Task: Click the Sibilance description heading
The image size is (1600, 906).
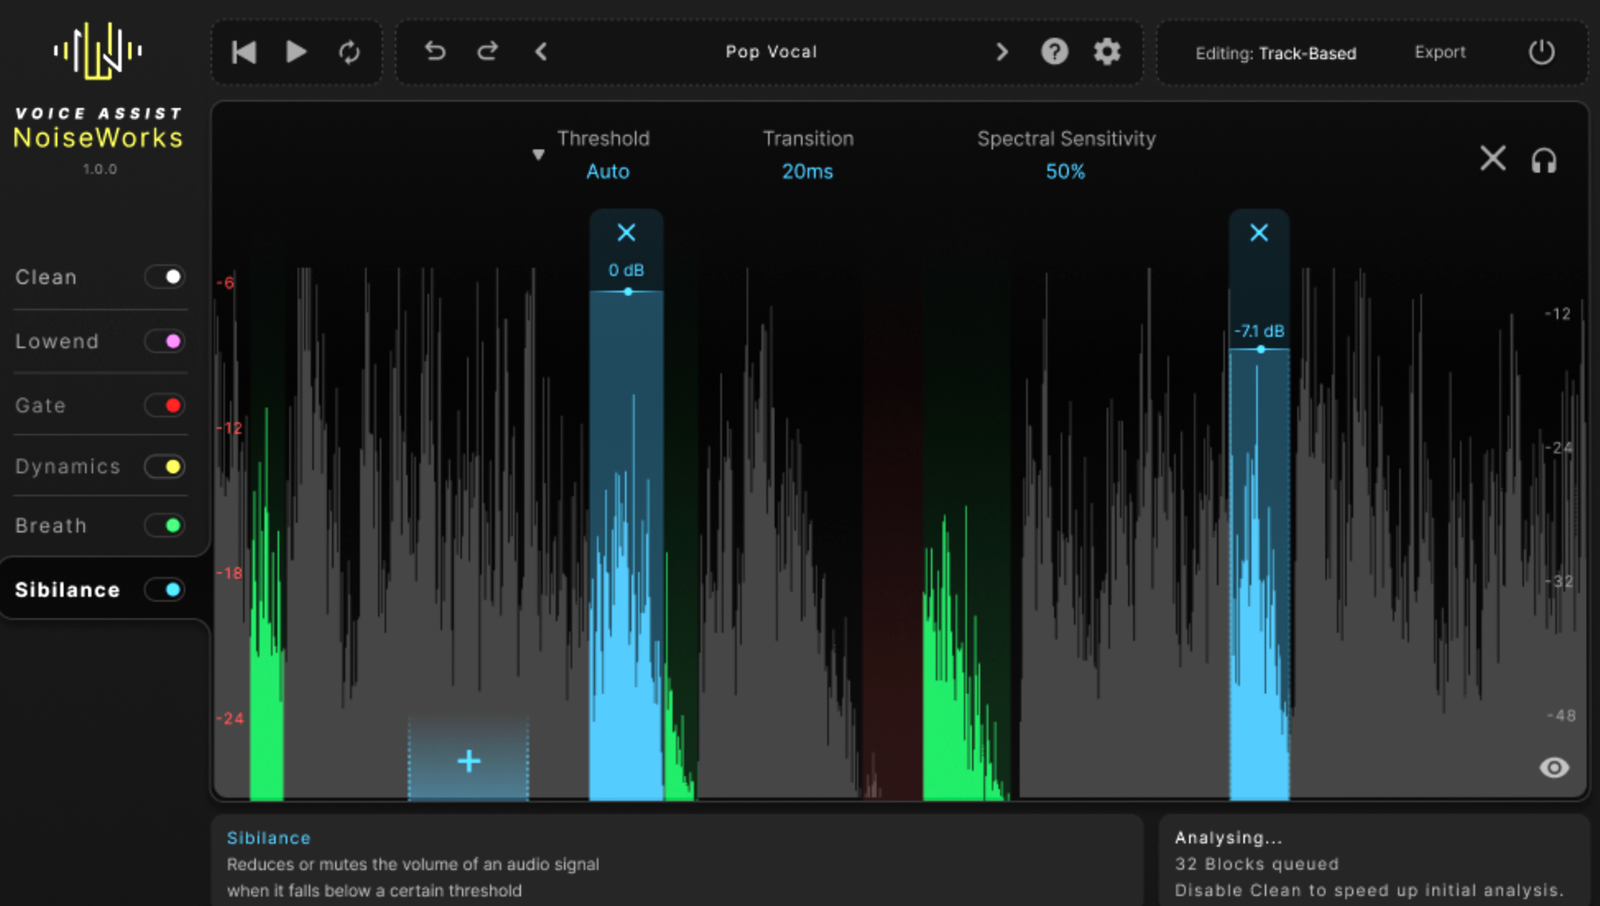Action: tap(268, 838)
